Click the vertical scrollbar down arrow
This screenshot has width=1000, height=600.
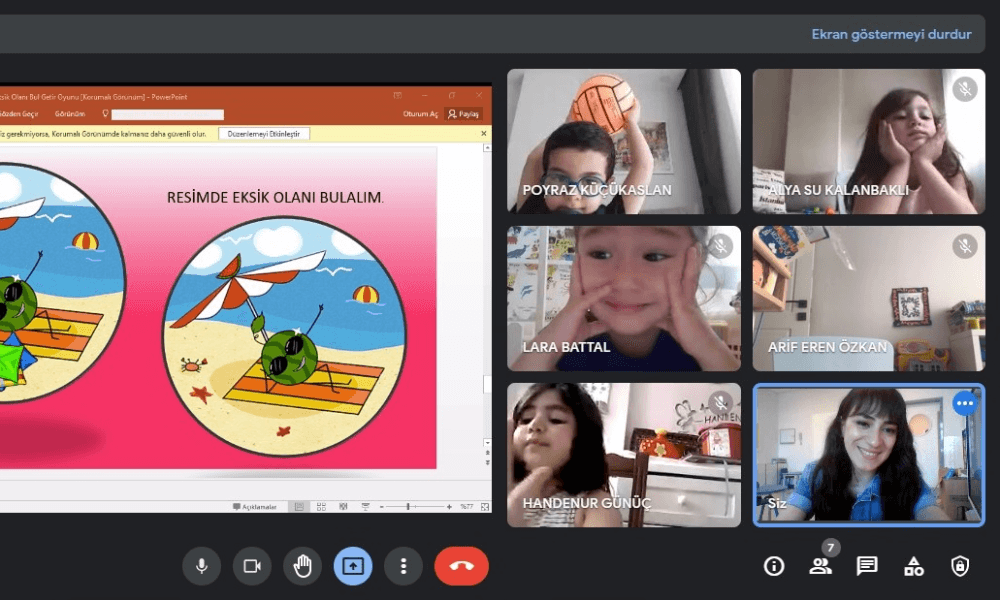point(487,442)
